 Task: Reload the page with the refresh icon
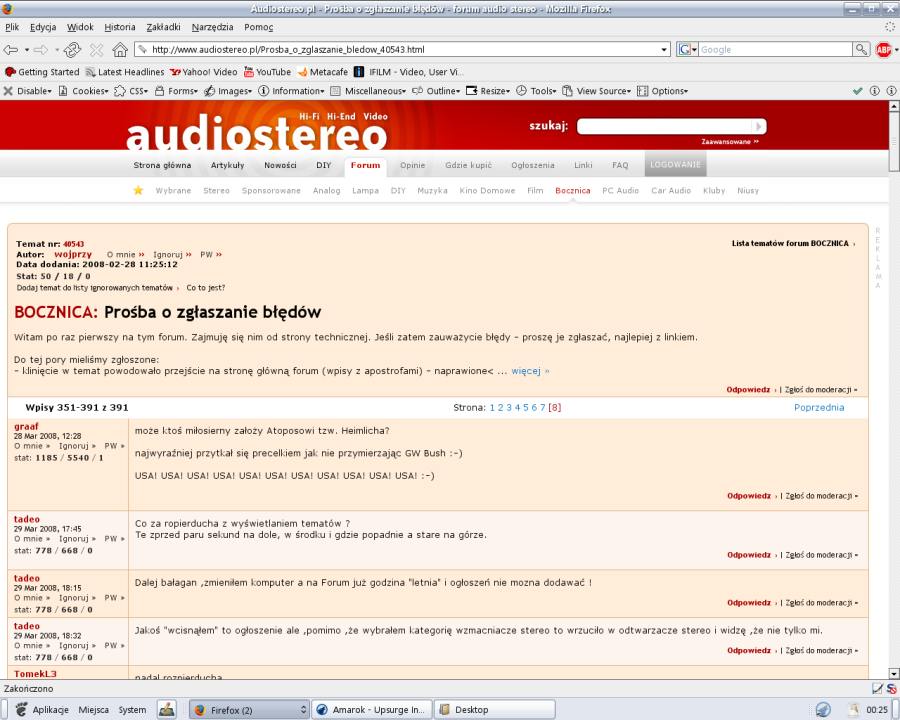click(x=72, y=50)
